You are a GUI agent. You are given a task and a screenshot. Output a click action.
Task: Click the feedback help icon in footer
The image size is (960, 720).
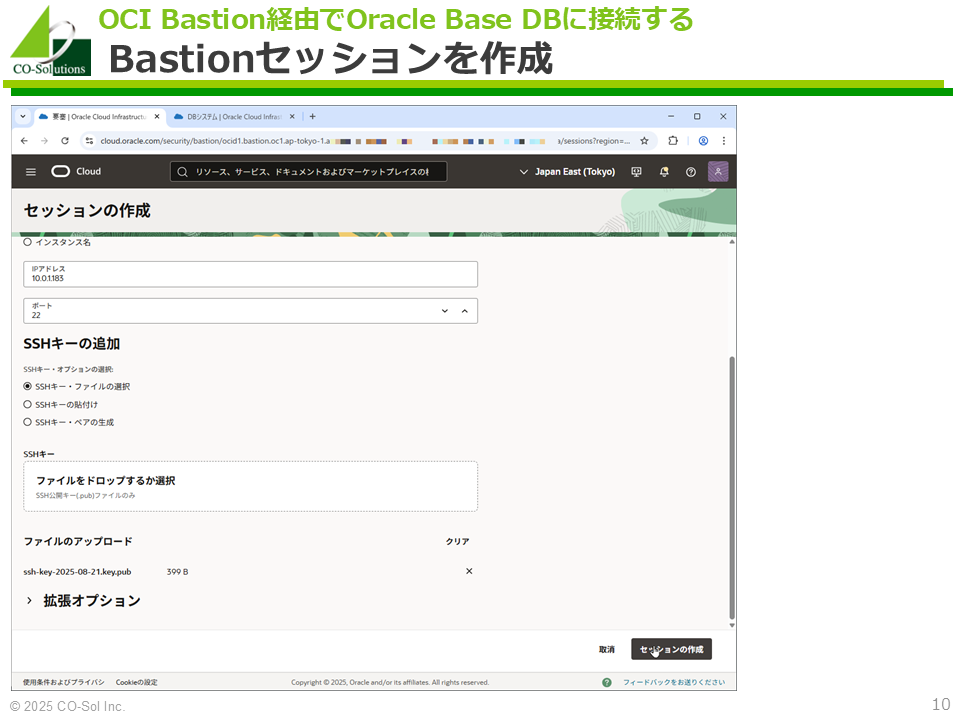tap(607, 682)
